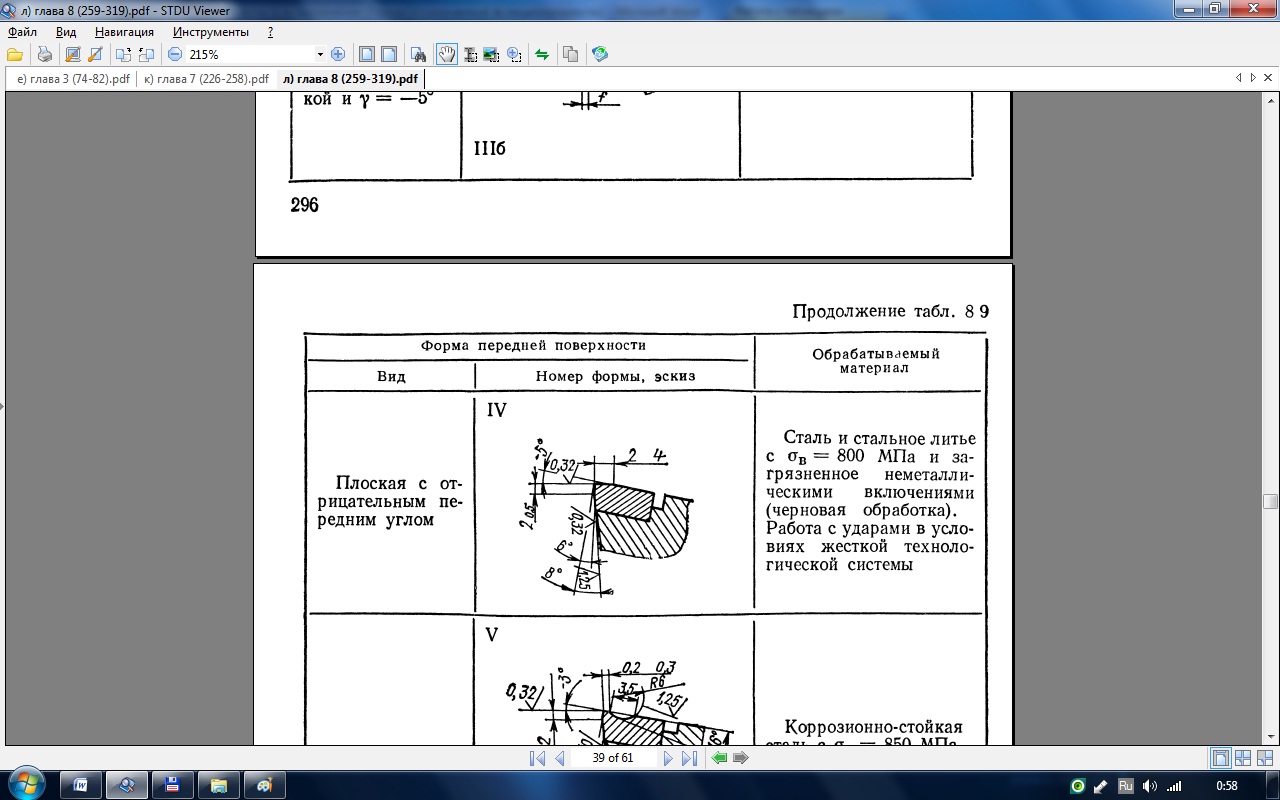Viewport: 1280px width, 800px height.
Task: Click the 215% zoom value field
Action: coord(250,55)
